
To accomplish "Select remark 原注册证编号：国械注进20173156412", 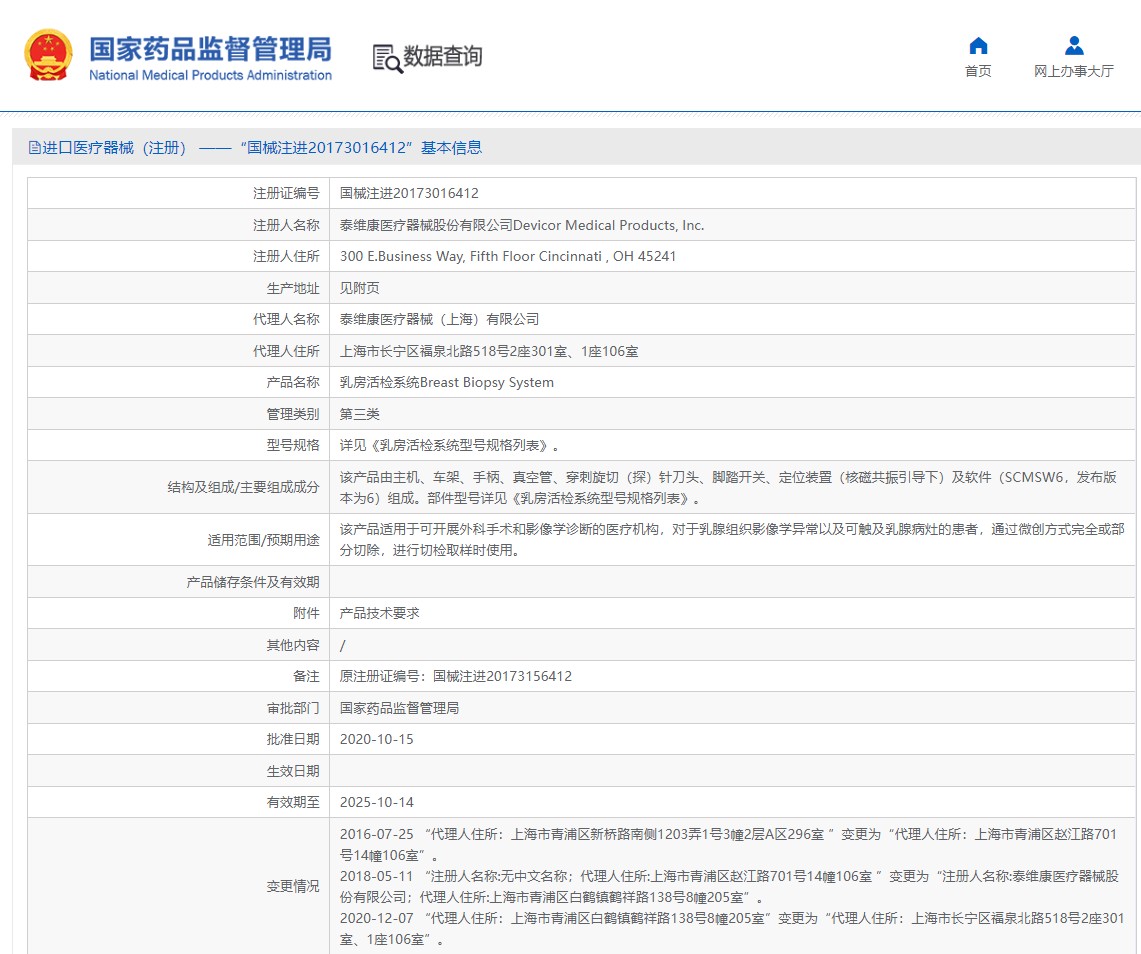I will tap(456, 677).
